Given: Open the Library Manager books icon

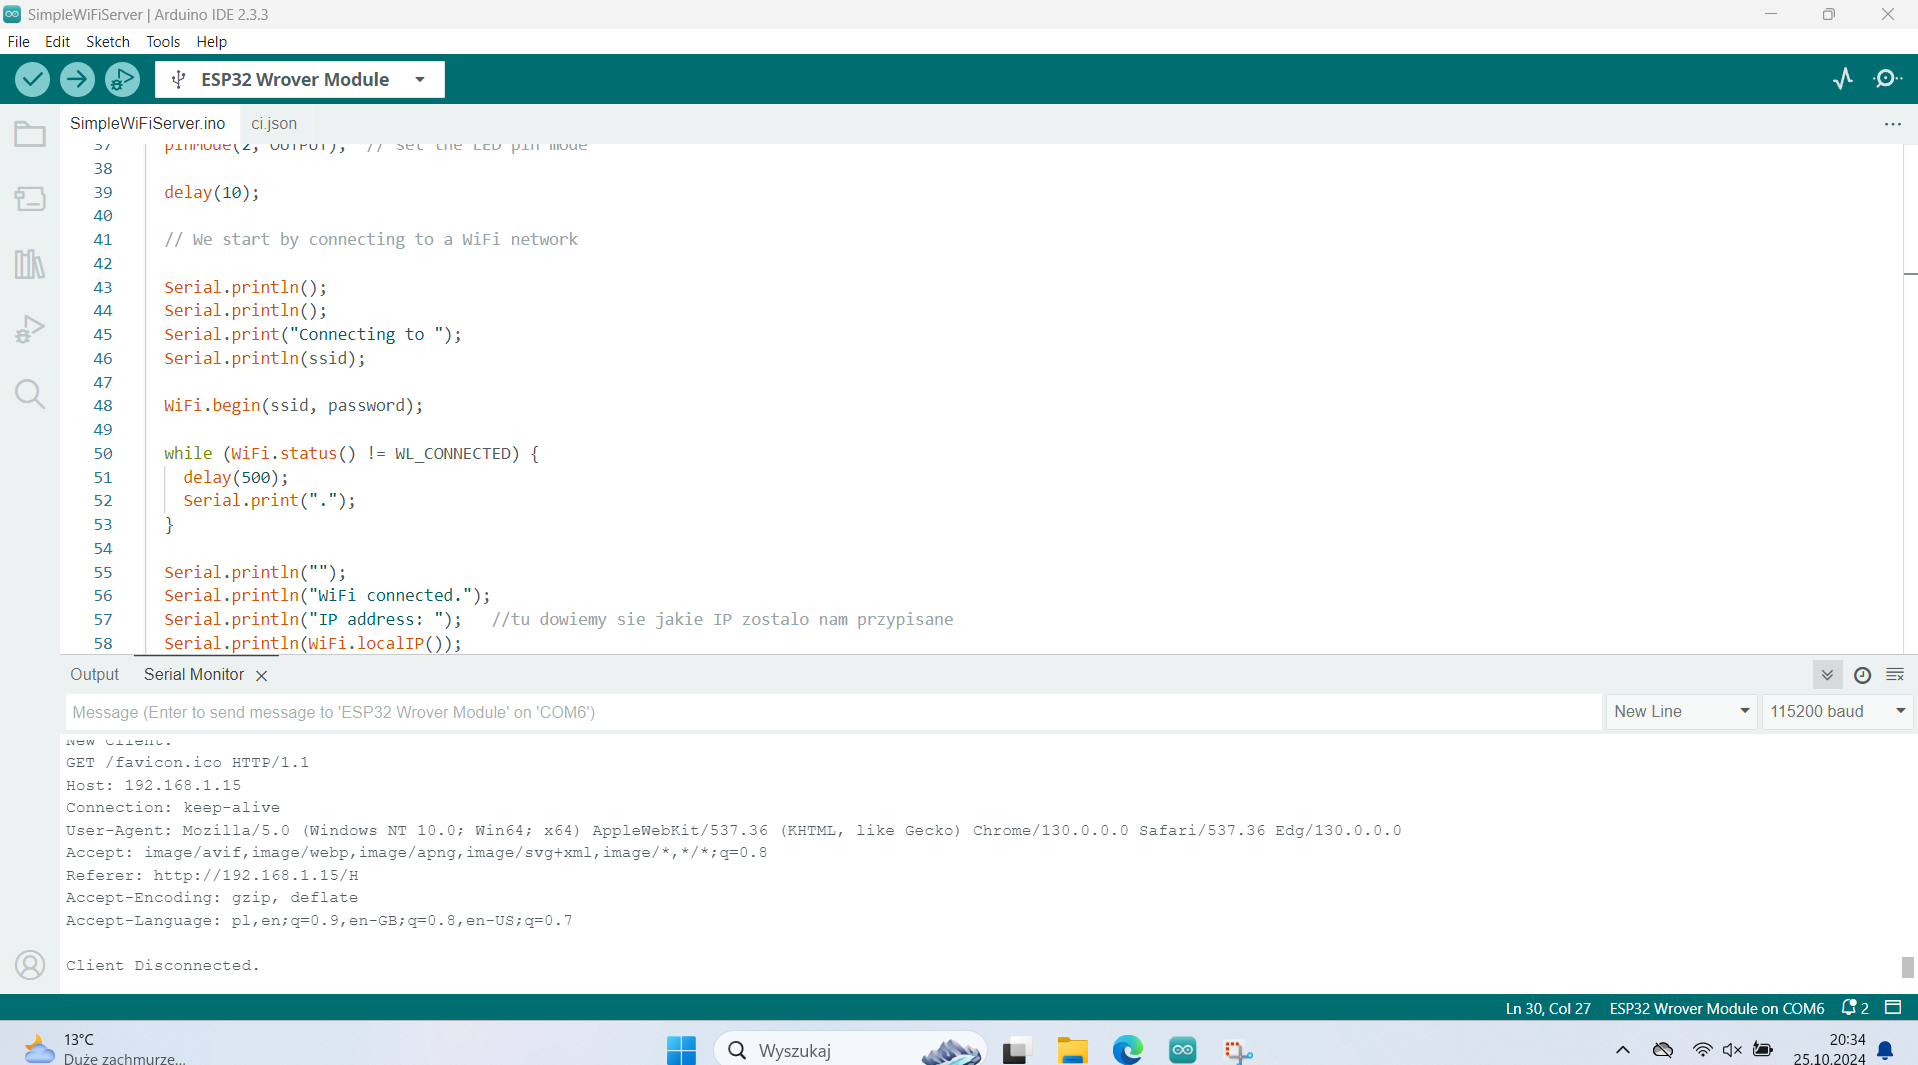Looking at the screenshot, I should 30,264.
